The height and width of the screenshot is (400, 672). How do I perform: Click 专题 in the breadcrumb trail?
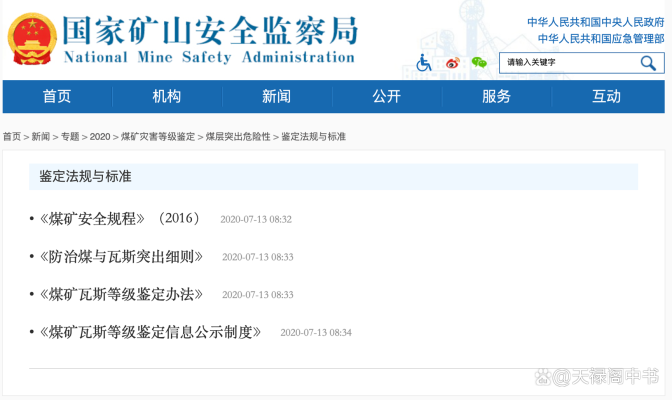click(x=69, y=136)
